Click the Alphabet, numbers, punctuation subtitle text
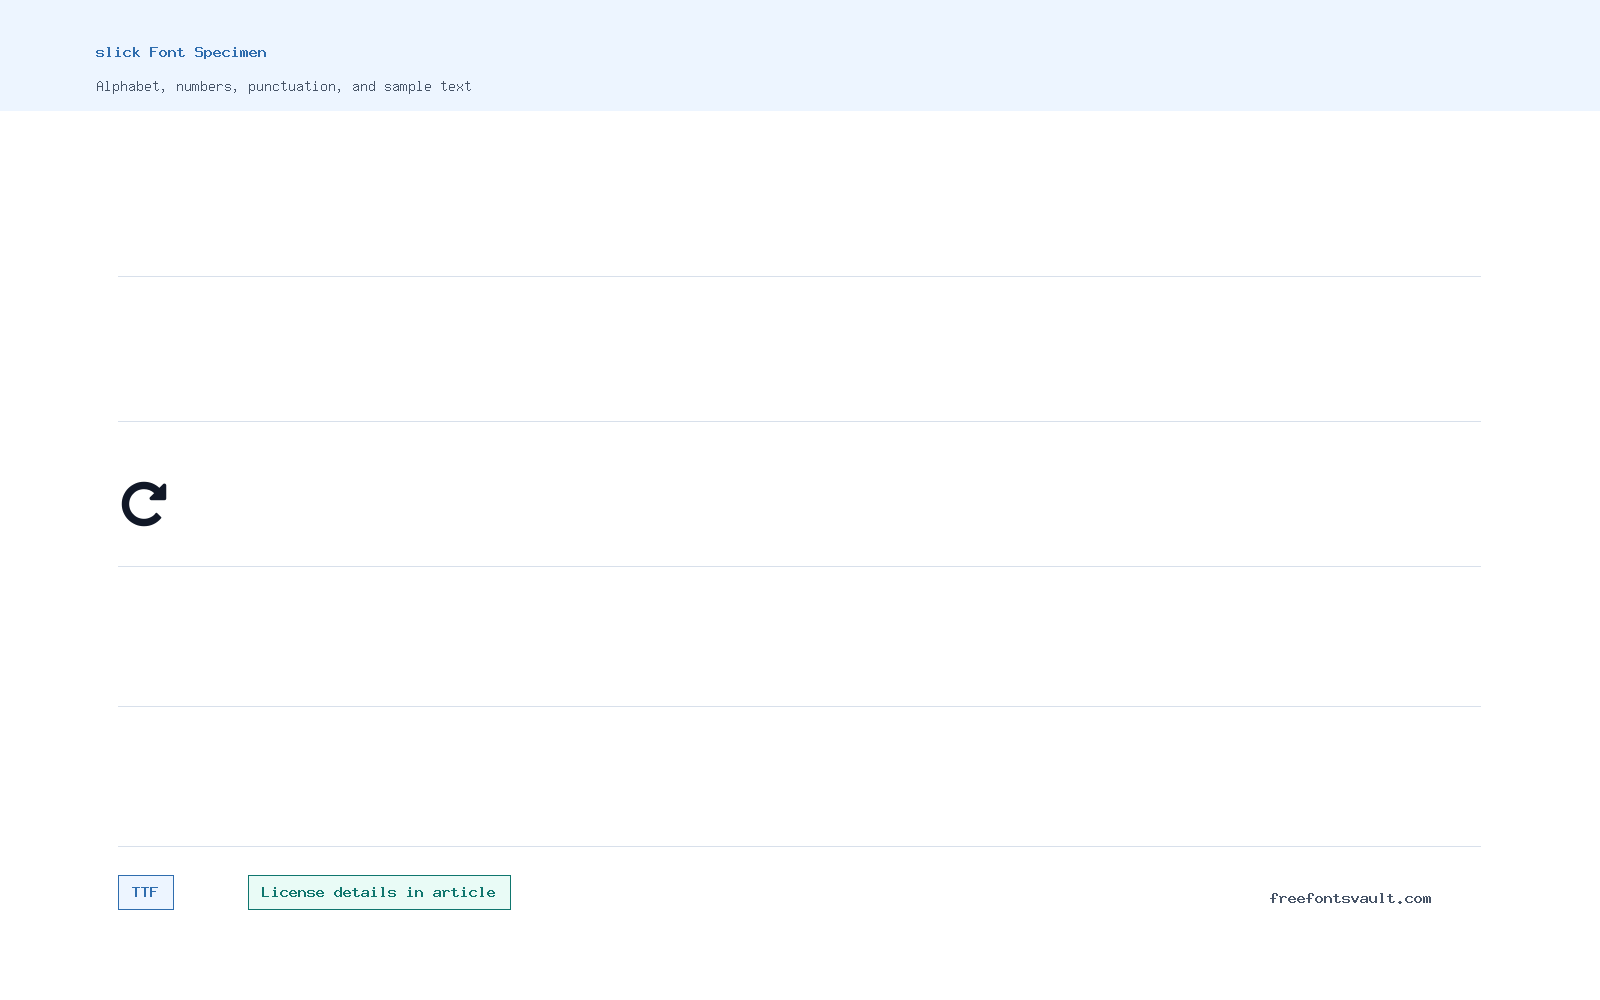1600x1000 pixels. [219, 87]
